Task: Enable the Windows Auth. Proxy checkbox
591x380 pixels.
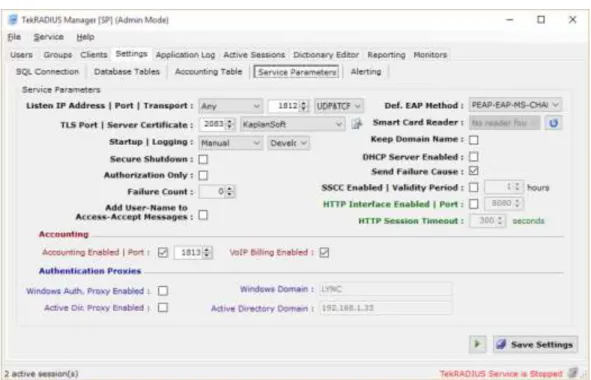Action: [163, 291]
